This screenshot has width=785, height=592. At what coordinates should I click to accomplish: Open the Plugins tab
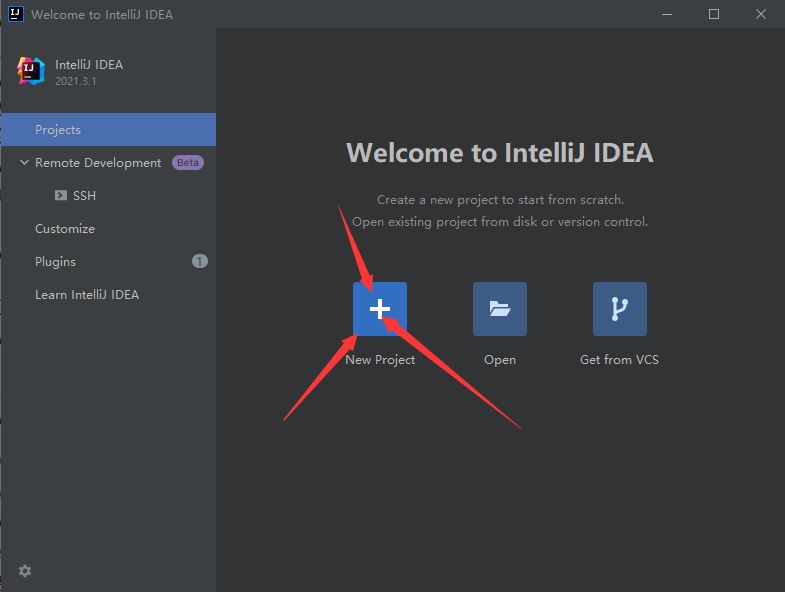click(109, 261)
